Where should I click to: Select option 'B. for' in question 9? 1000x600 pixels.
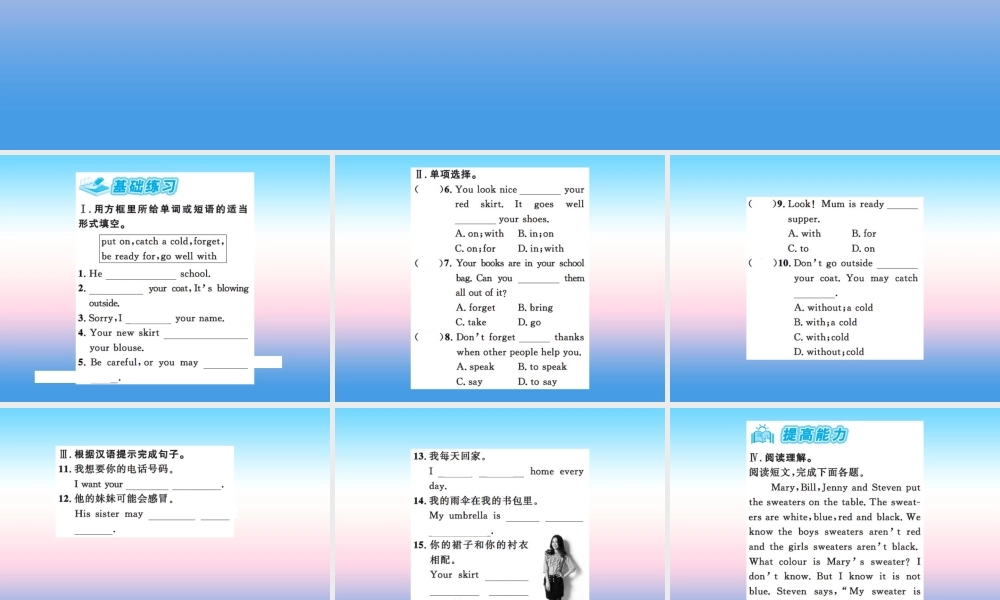pyautogui.click(x=864, y=233)
